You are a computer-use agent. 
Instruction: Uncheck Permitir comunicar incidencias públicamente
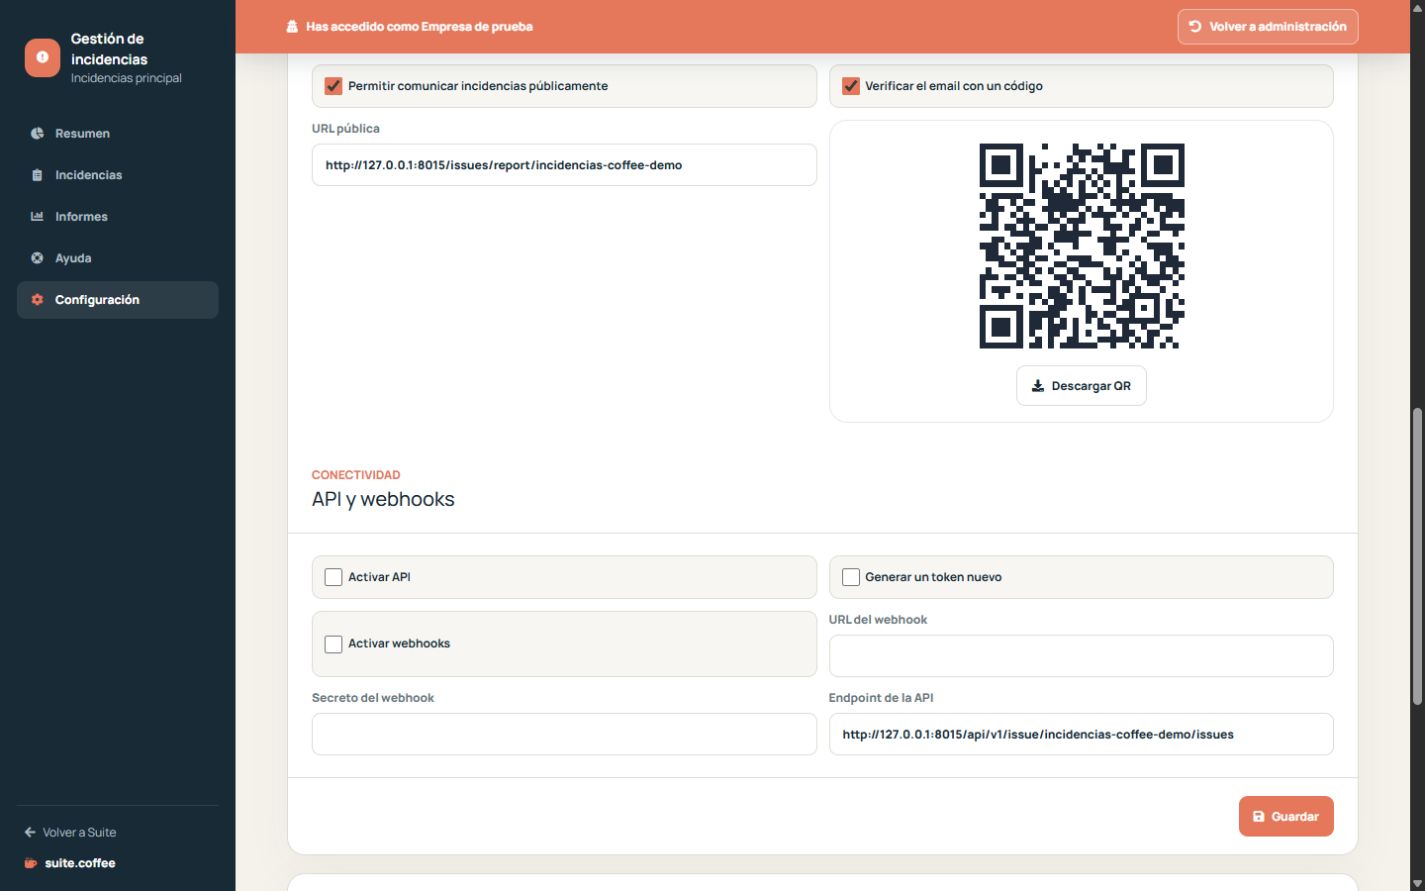[333, 86]
